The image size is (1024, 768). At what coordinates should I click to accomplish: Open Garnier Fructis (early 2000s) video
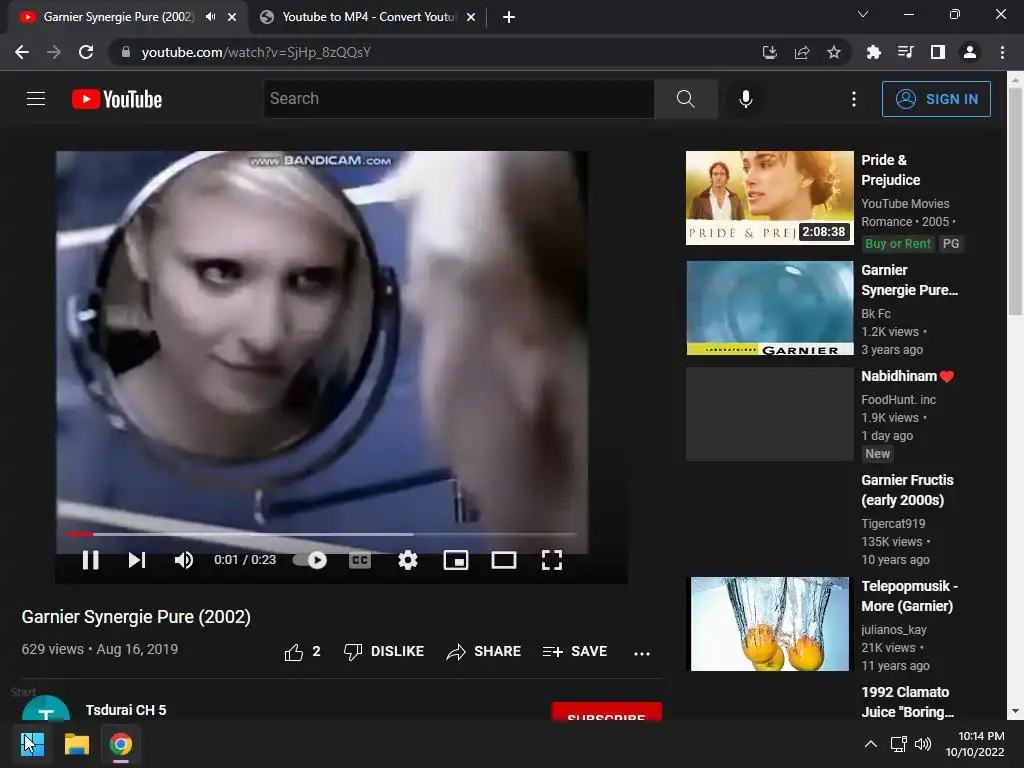[907, 490]
